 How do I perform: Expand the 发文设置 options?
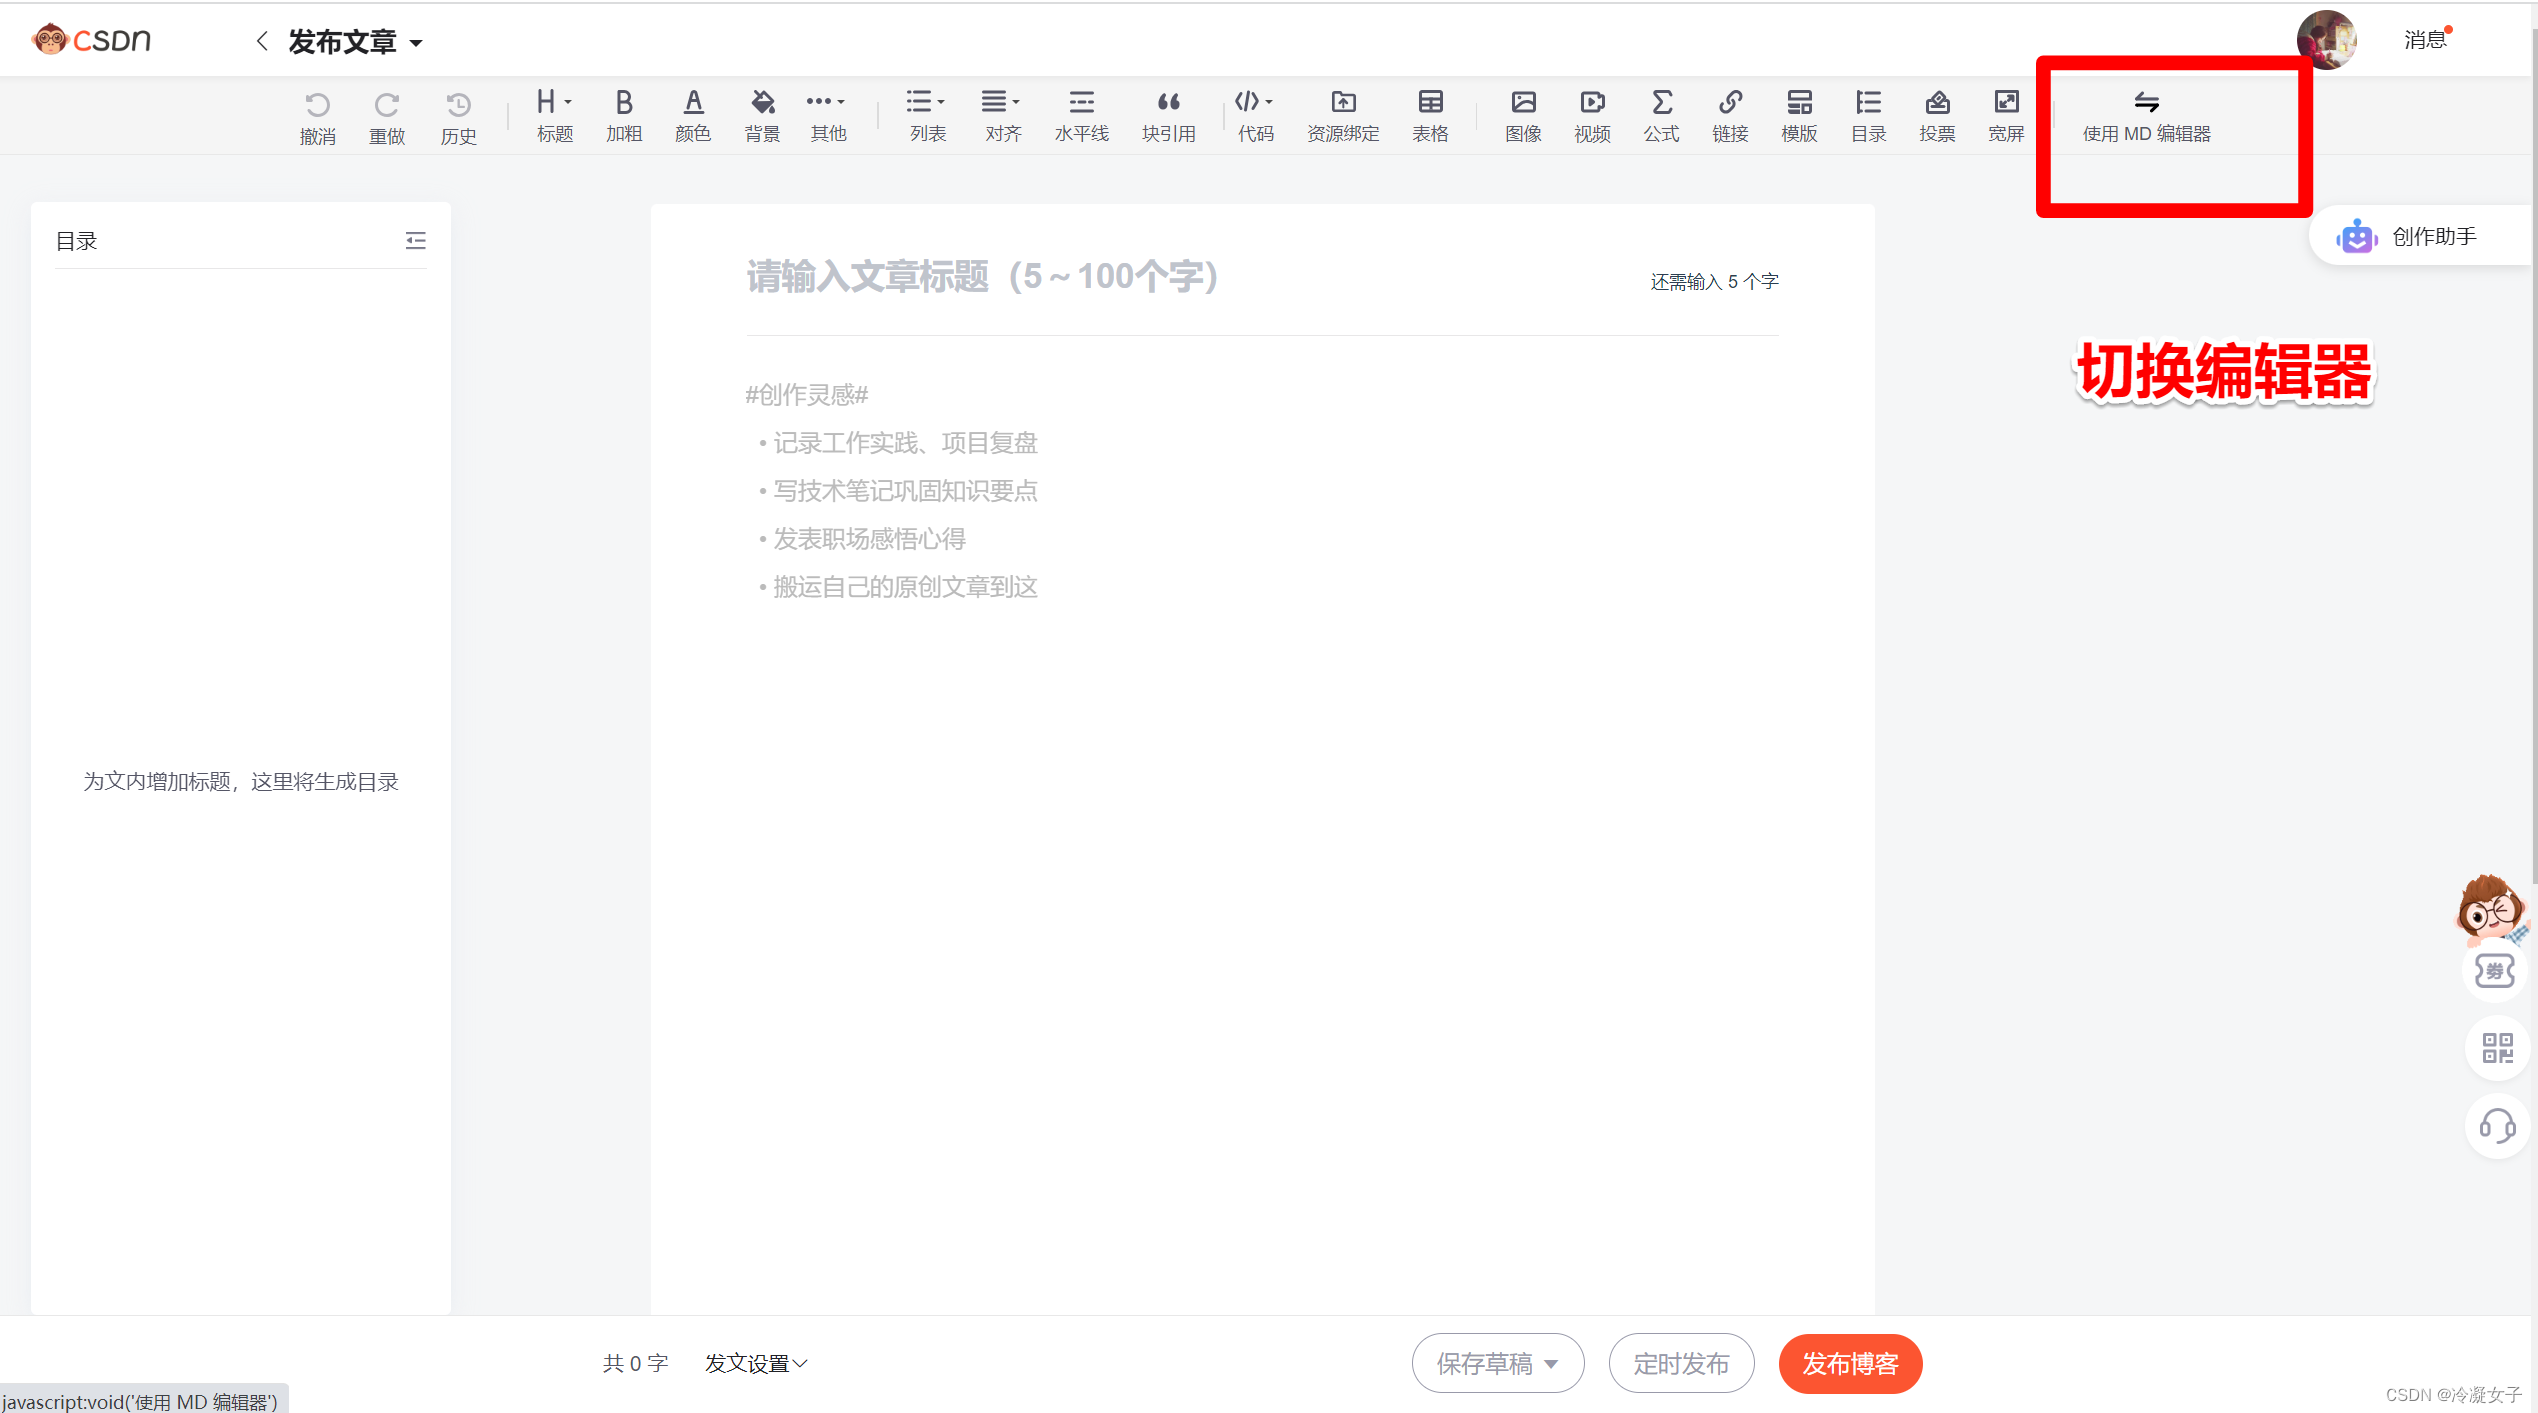755,1363
